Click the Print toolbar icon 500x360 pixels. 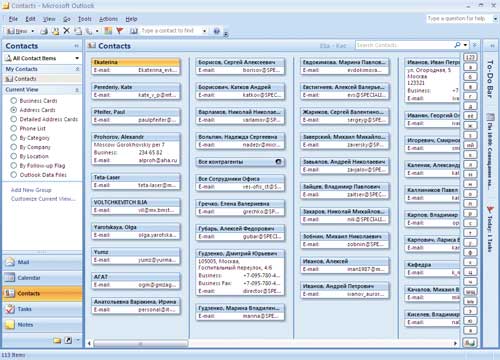[x=44, y=31]
